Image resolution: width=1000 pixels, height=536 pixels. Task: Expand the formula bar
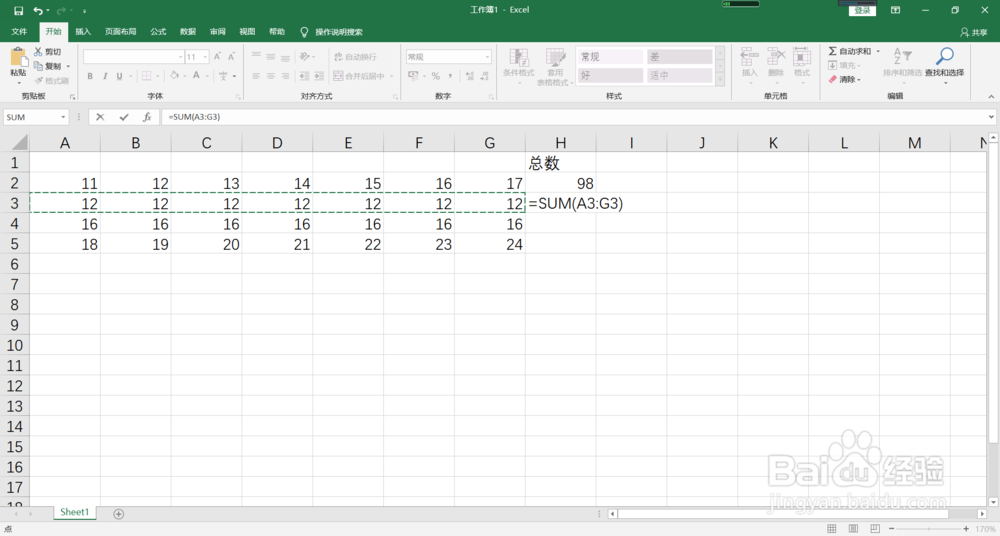point(991,117)
